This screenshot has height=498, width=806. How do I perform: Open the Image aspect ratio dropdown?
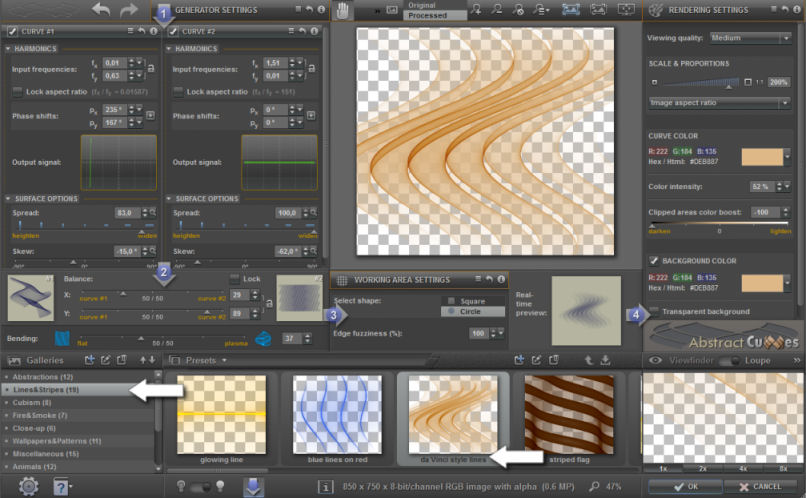720,102
